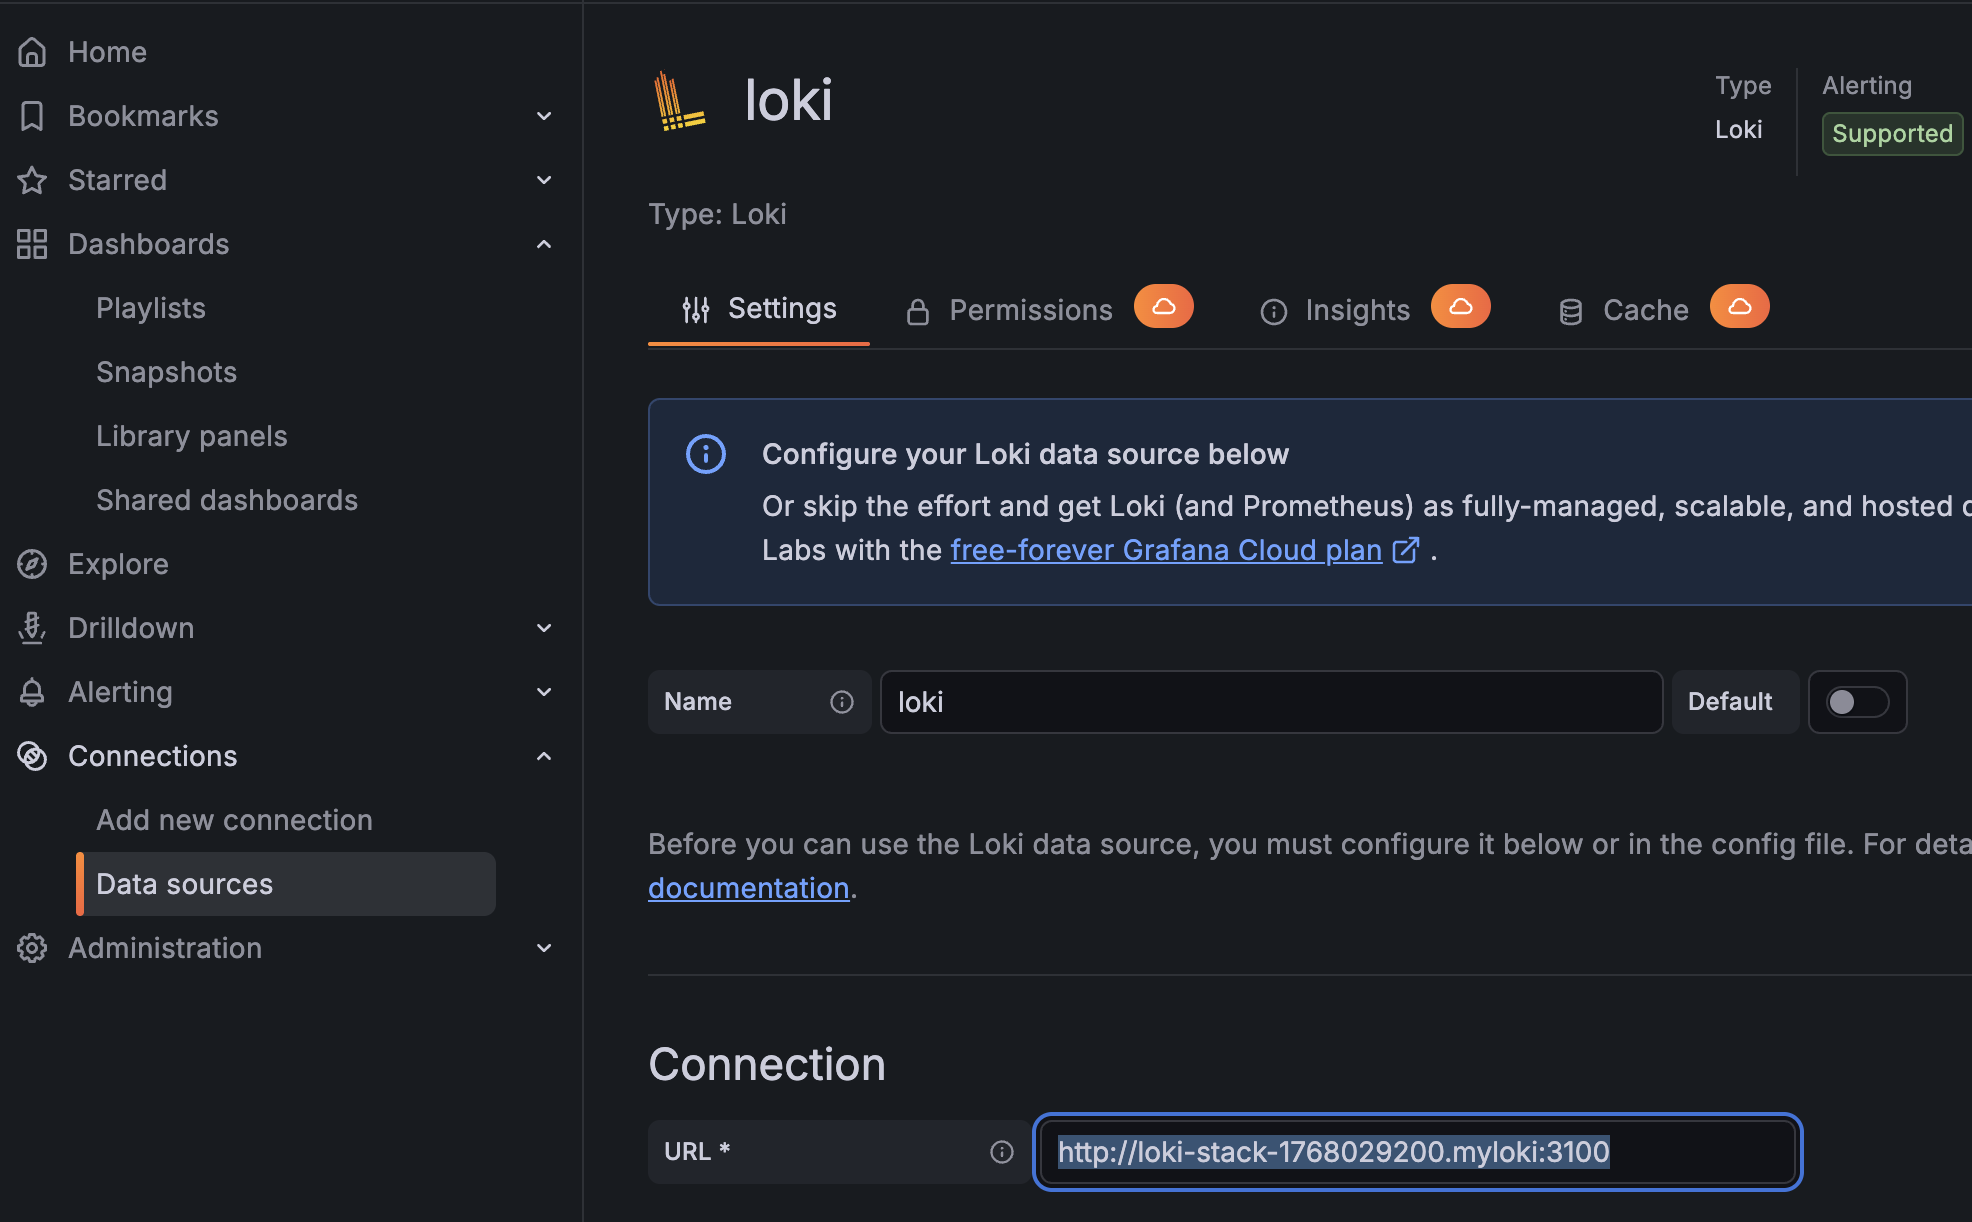Select Add new connection in sidebar
This screenshot has width=1972, height=1222.
coord(234,820)
